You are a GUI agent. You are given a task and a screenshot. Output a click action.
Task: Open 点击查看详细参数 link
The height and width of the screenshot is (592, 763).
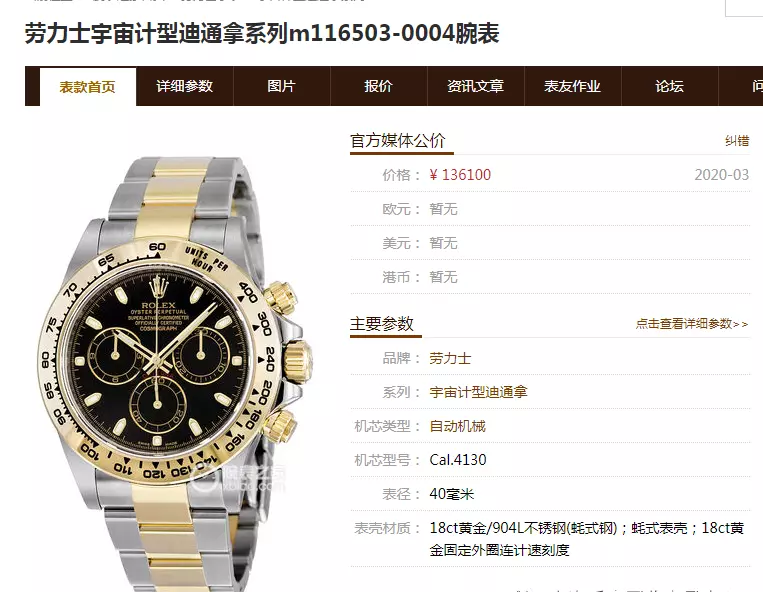(x=691, y=324)
